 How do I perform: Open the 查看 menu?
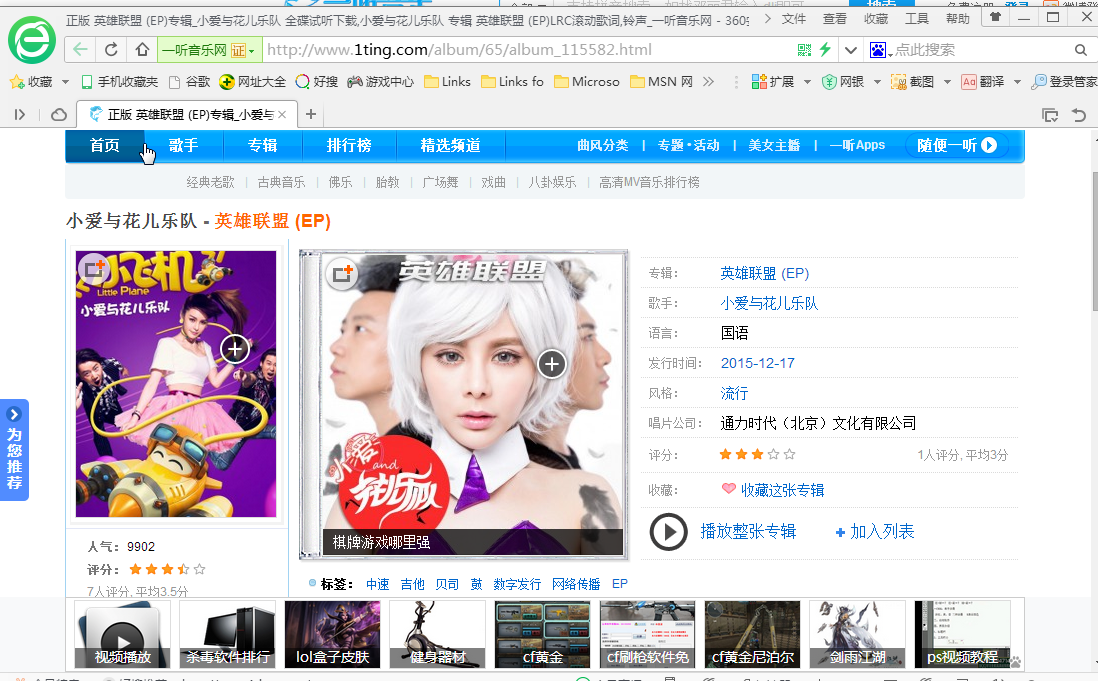pyautogui.click(x=835, y=19)
